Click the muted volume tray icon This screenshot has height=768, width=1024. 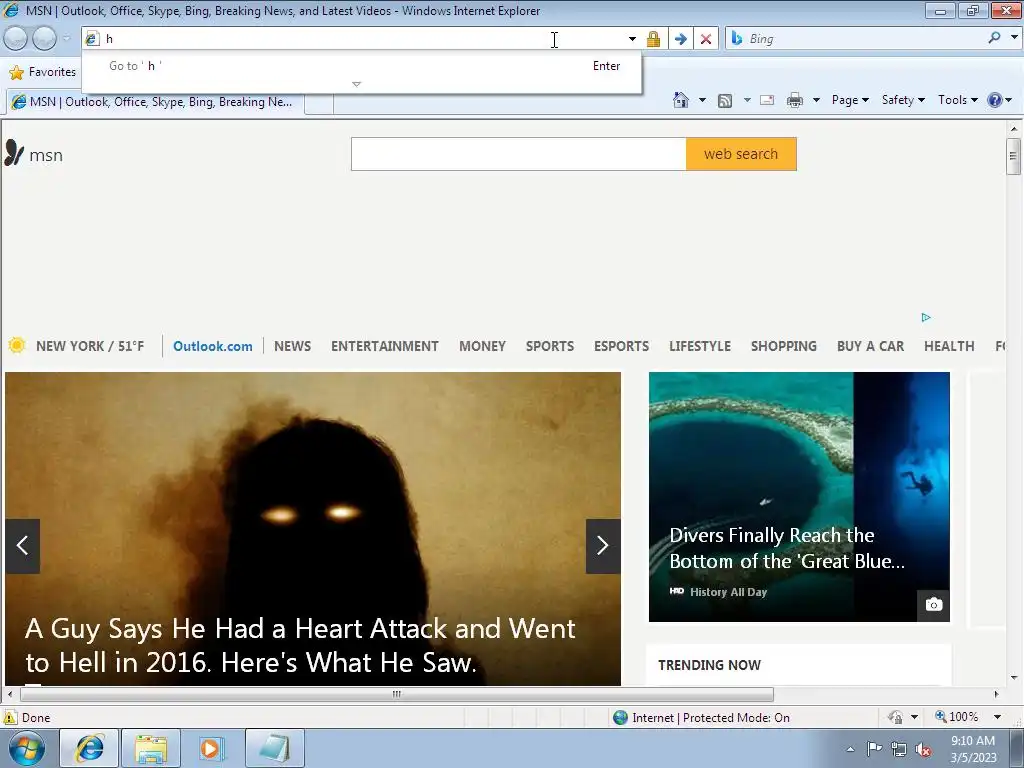coord(923,749)
